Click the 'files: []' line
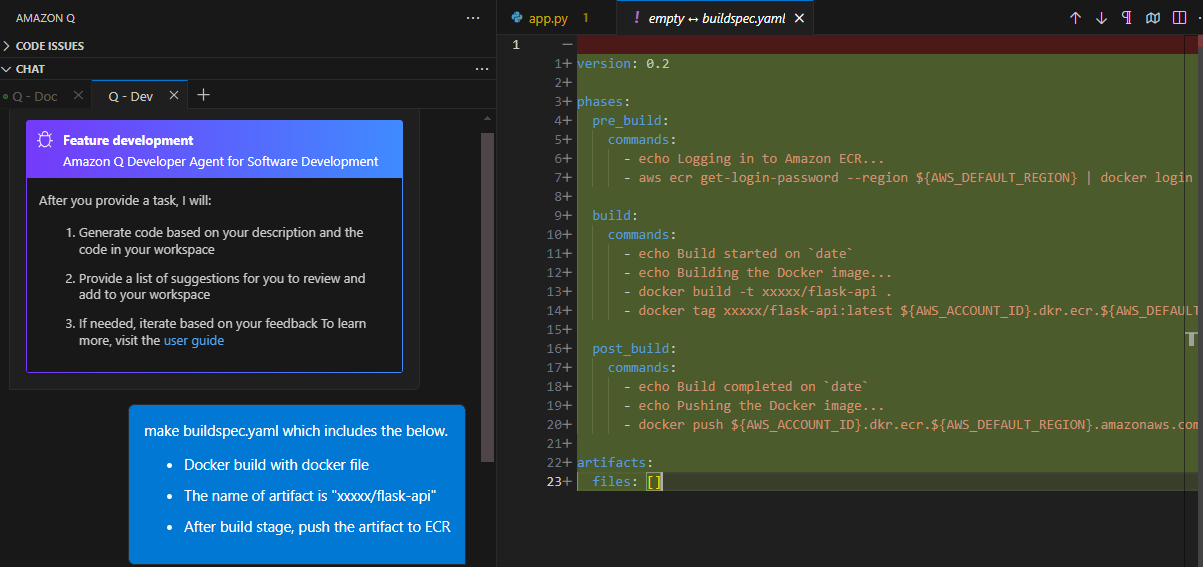Viewport: 1203px width, 567px height. (x=627, y=481)
